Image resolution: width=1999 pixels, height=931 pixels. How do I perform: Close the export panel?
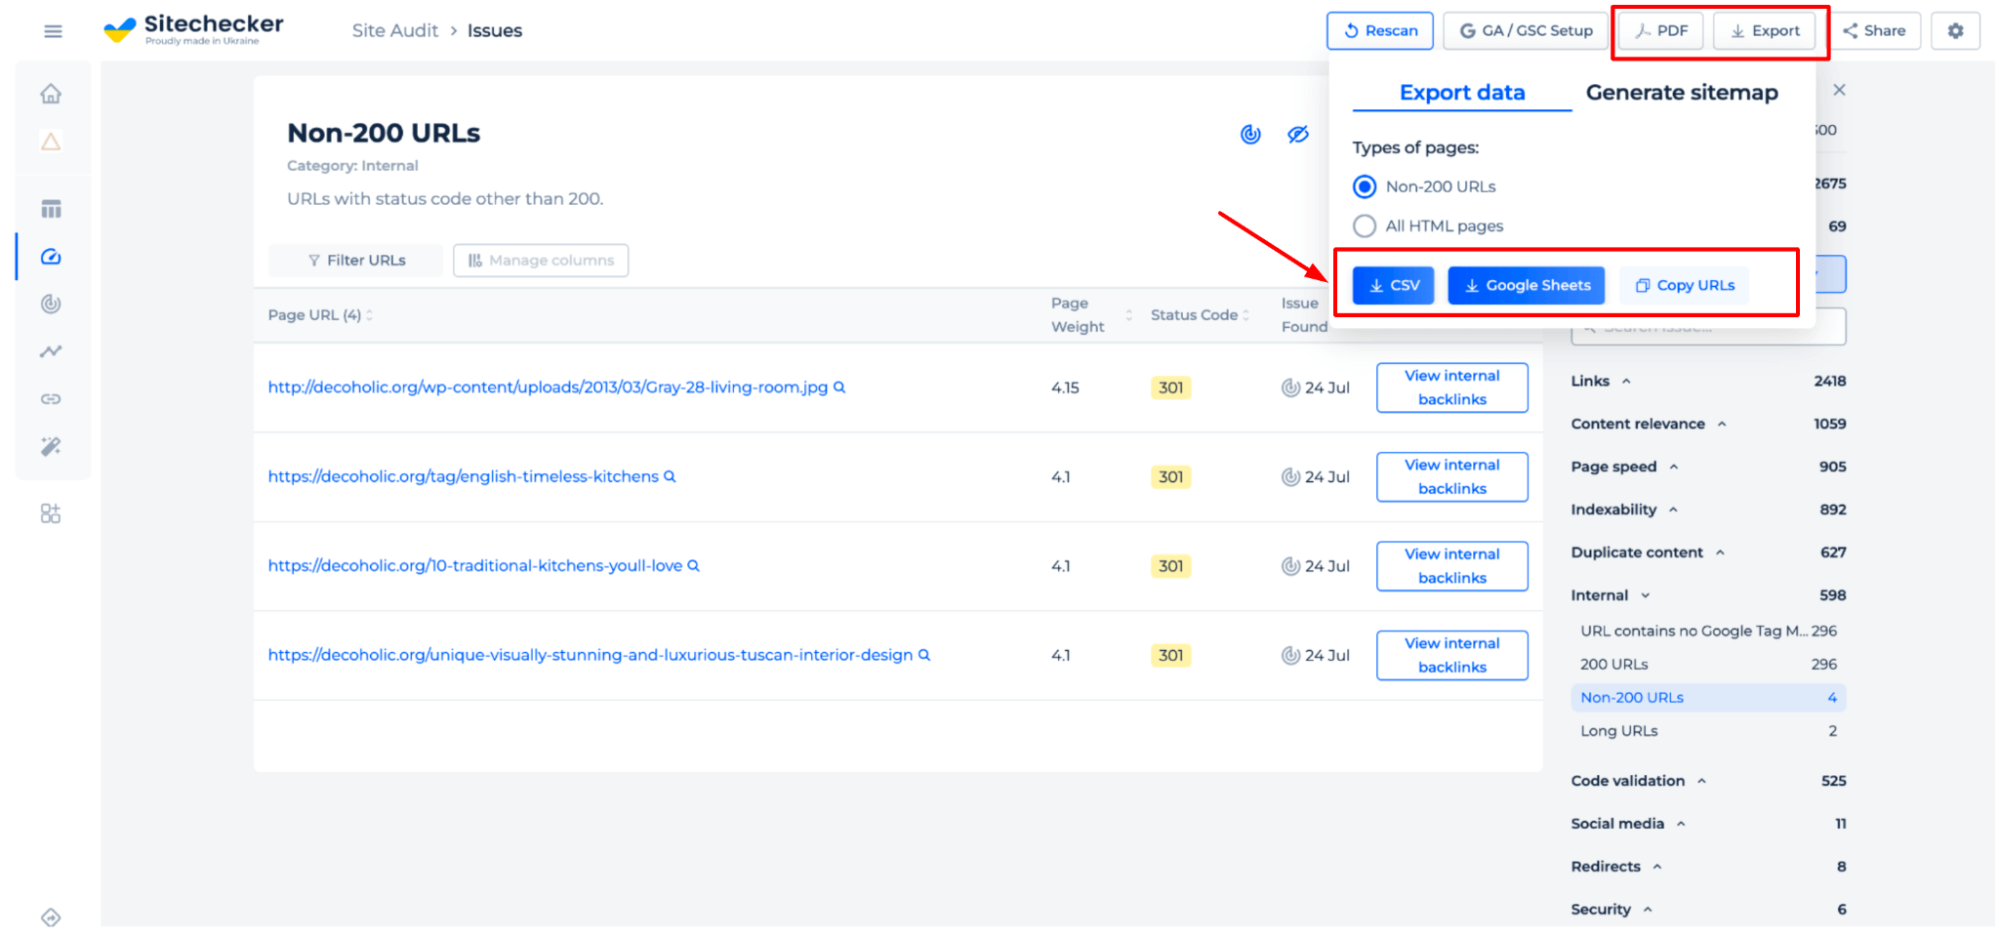pyautogui.click(x=1839, y=90)
